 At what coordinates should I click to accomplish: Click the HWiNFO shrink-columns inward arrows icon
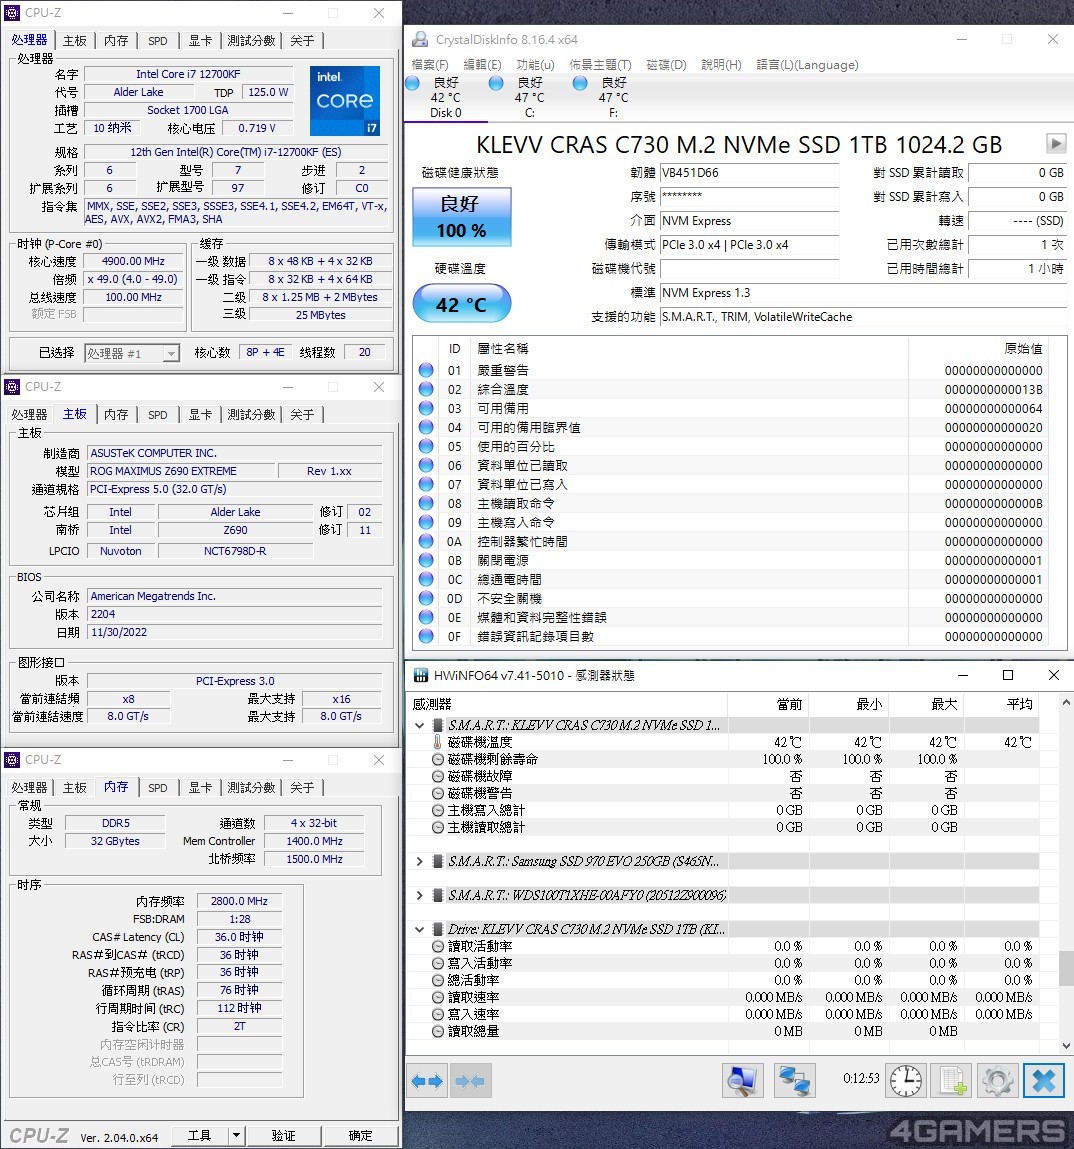470,1081
